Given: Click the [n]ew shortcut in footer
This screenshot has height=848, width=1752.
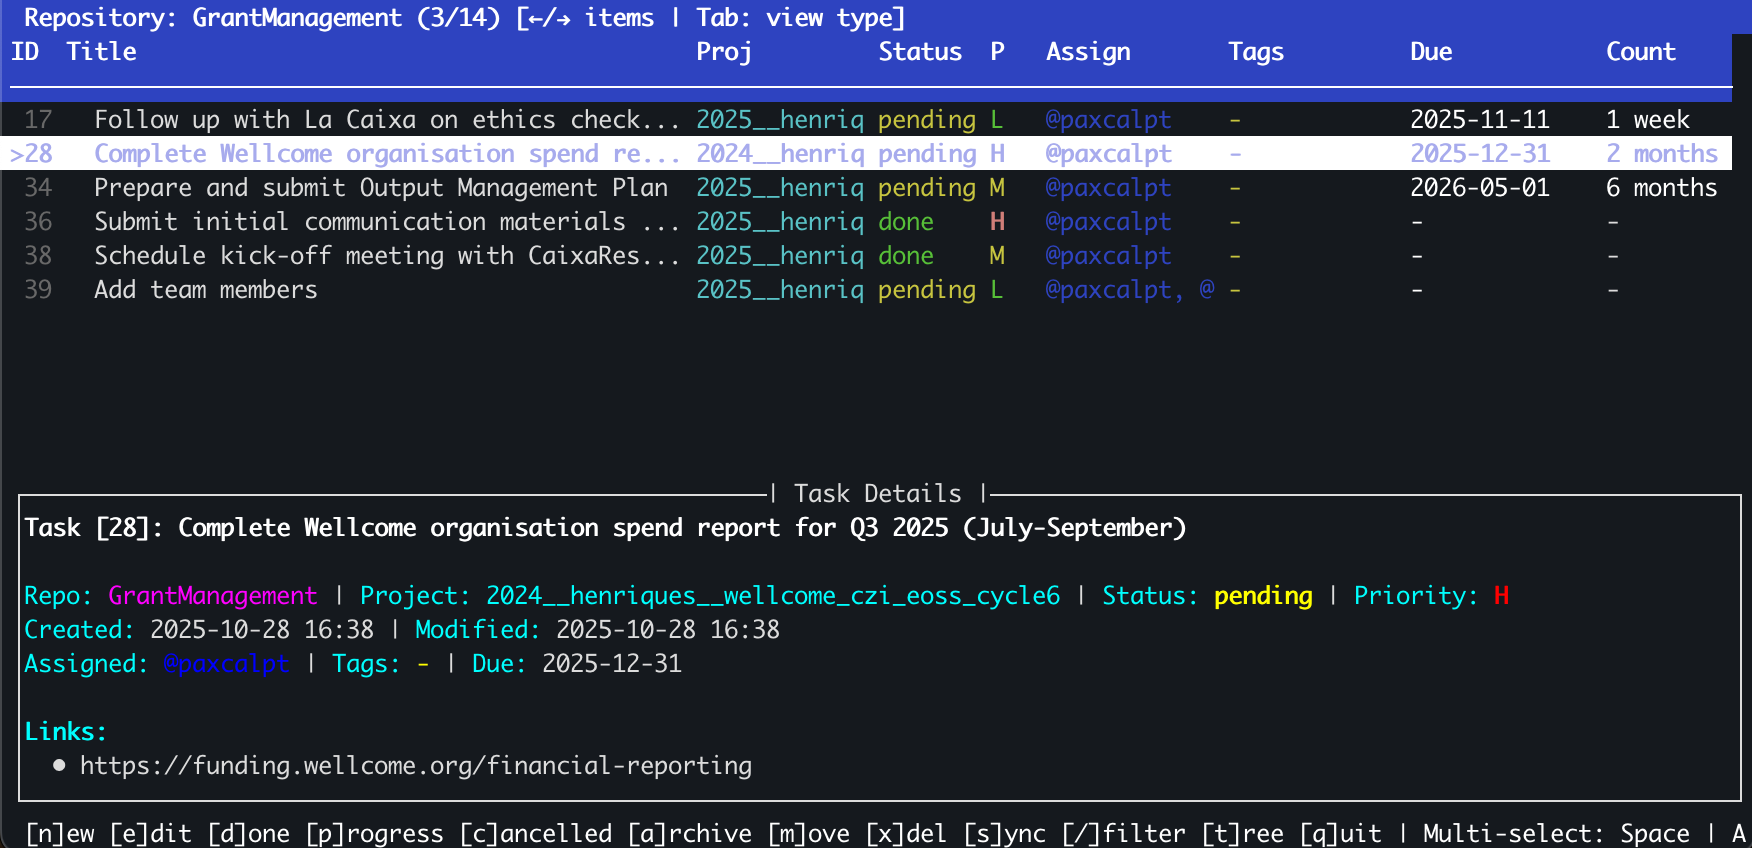Looking at the screenshot, I should (60, 834).
